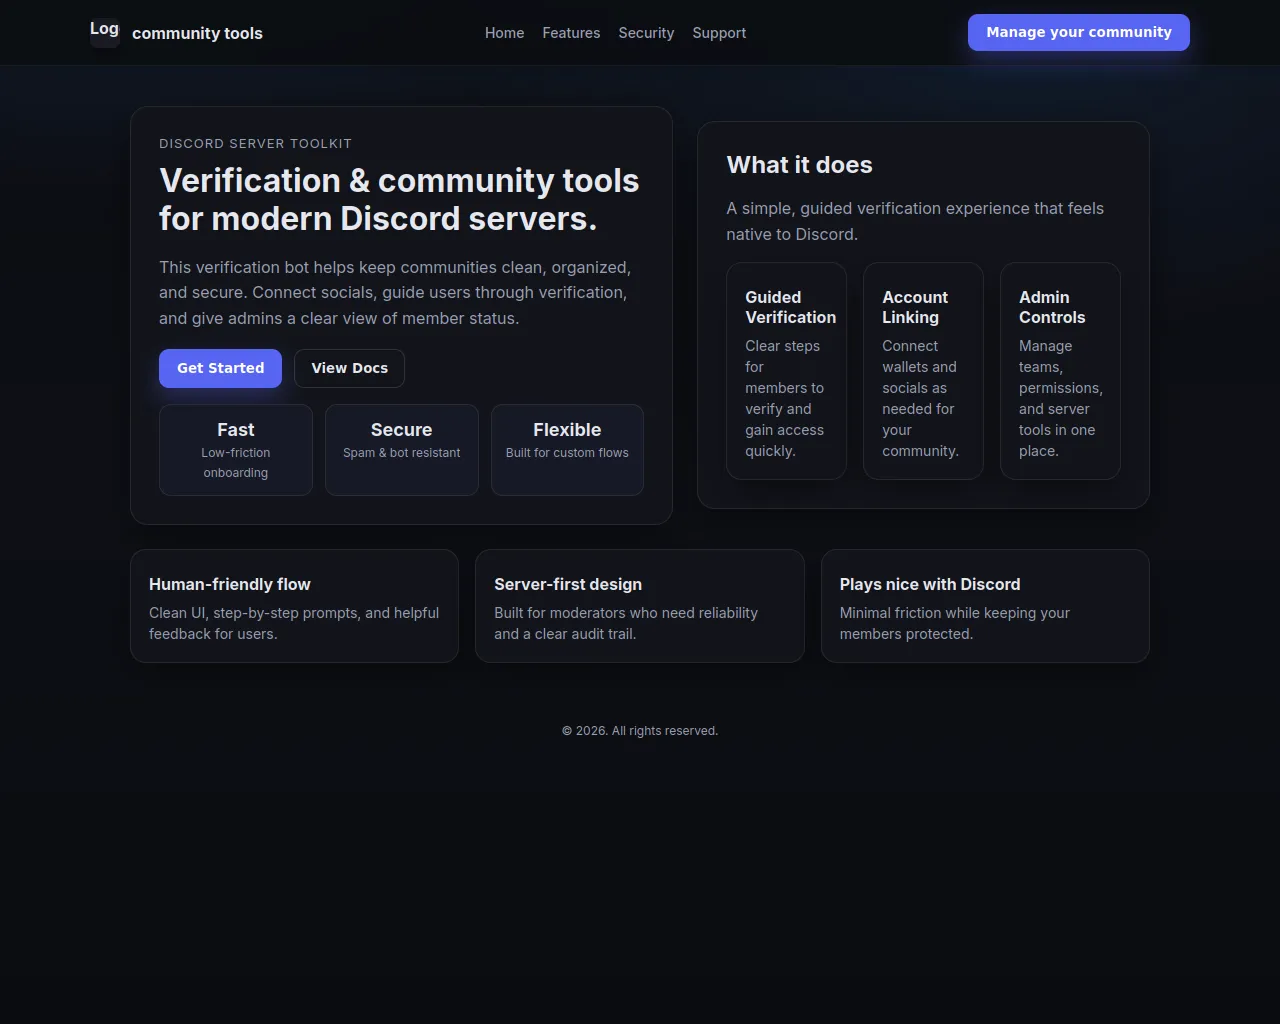Click the © 2026 All rights reserved text
This screenshot has width=1280, height=1024.
640,731
